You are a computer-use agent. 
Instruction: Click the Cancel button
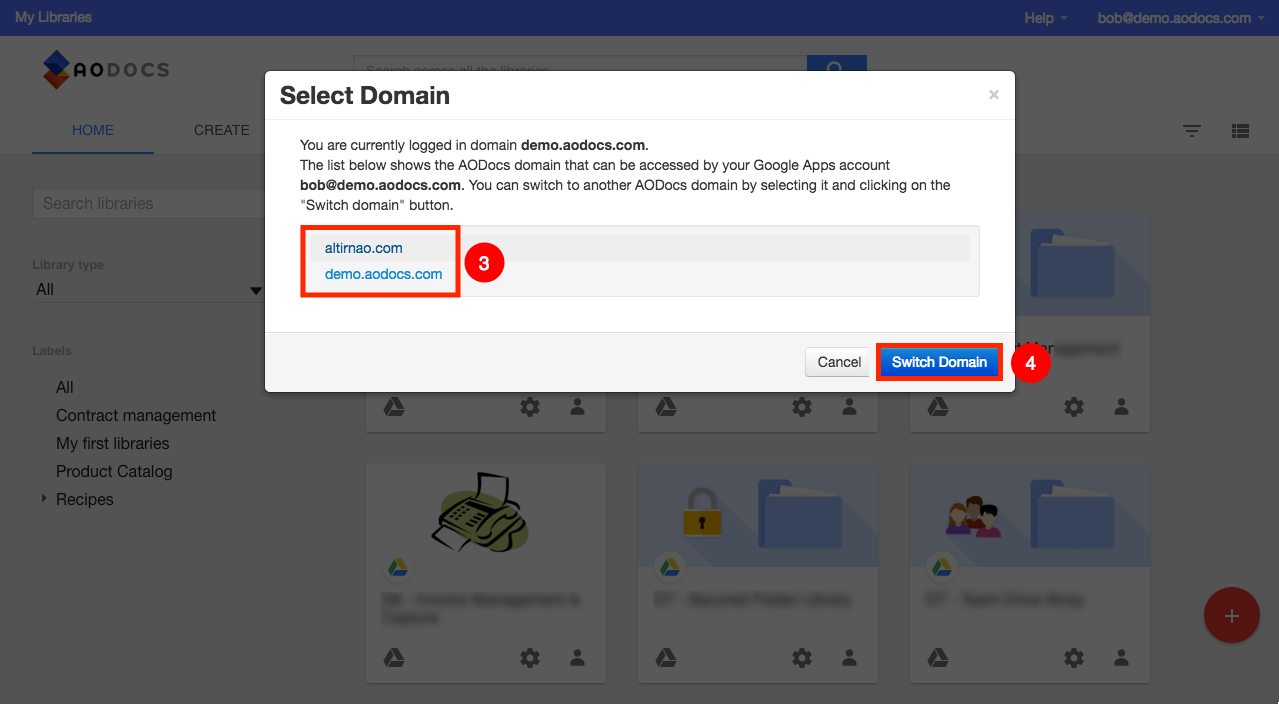tap(839, 362)
